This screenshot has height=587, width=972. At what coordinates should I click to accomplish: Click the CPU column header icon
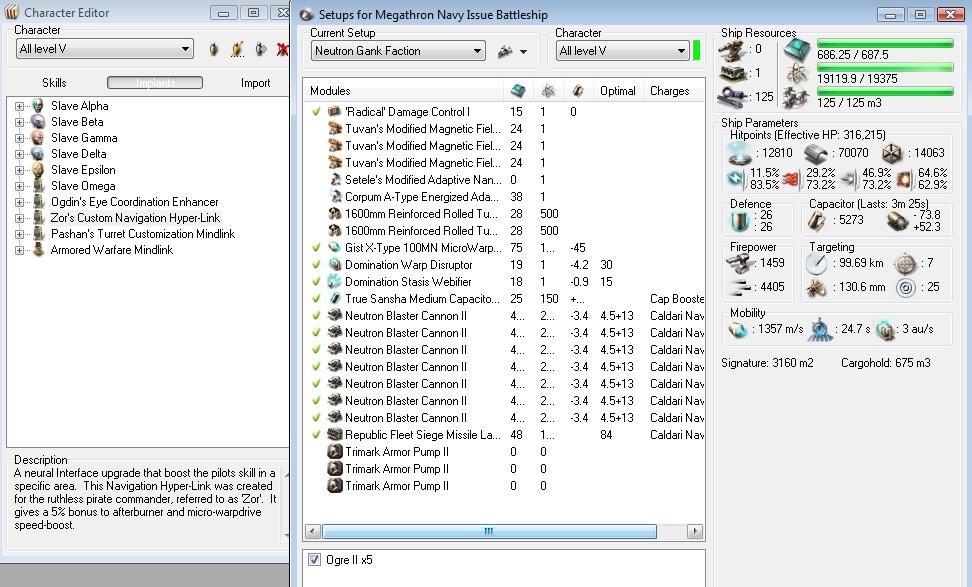click(x=518, y=91)
